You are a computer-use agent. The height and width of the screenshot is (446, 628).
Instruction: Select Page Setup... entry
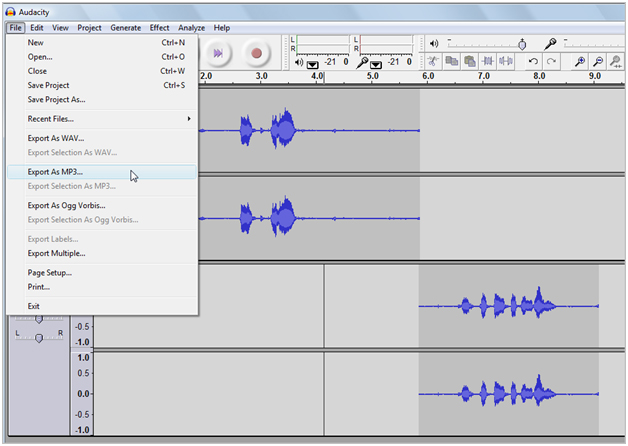click(x=102, y=273)
